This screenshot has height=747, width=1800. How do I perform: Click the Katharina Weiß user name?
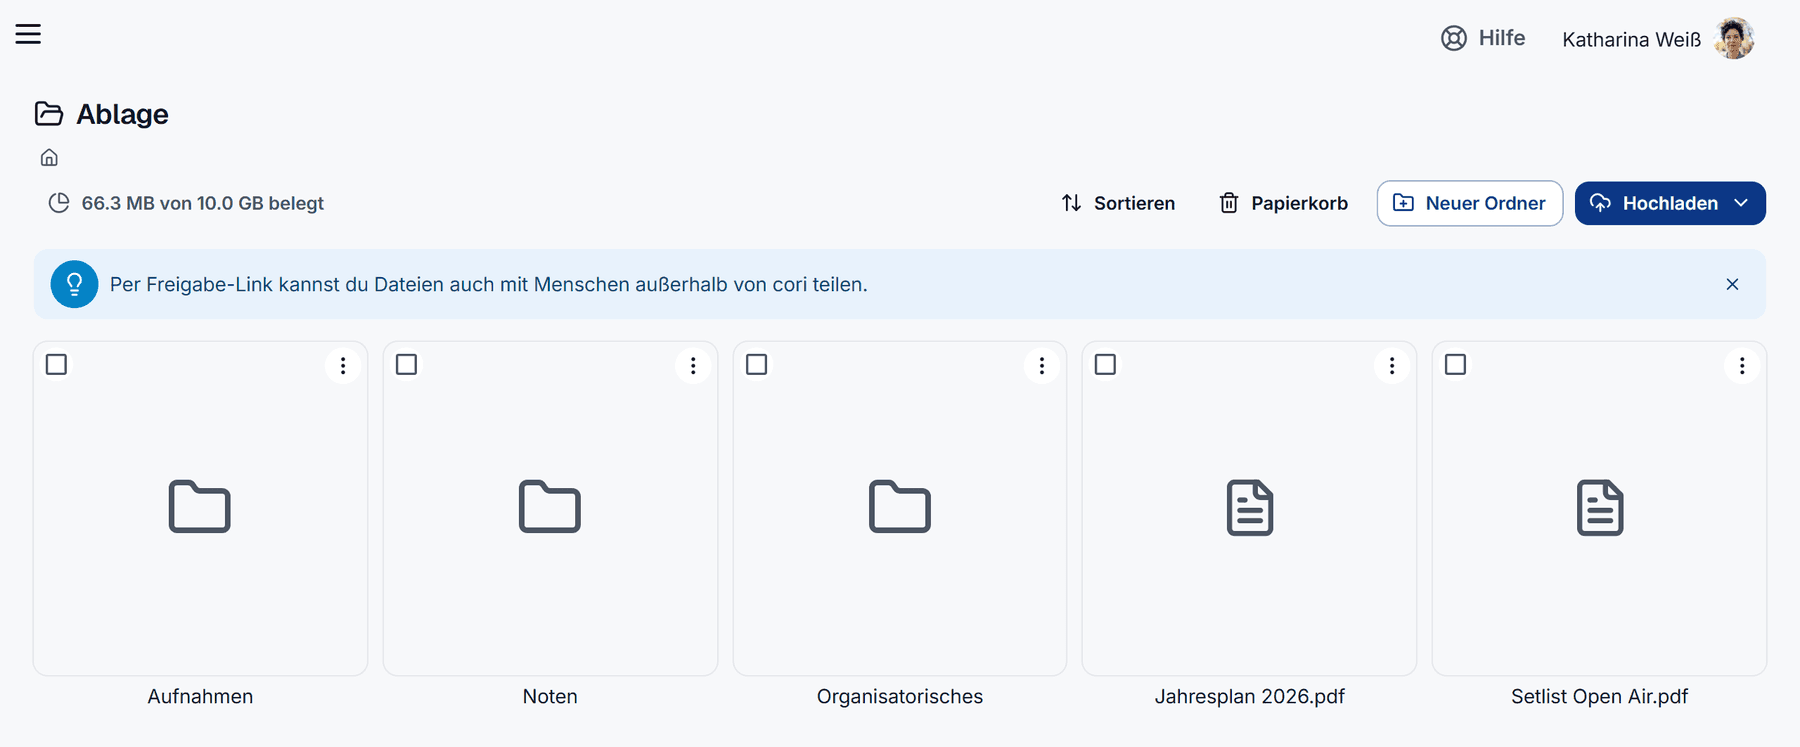coord(1632,39)
